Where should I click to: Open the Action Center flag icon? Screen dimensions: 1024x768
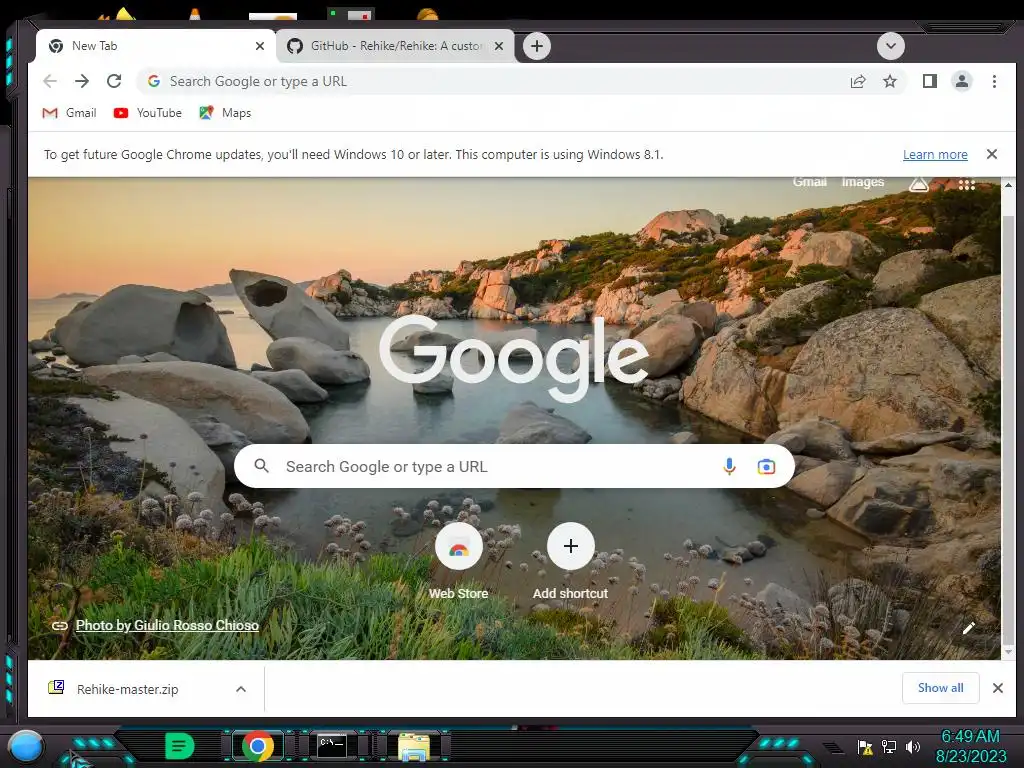point(865,748)
